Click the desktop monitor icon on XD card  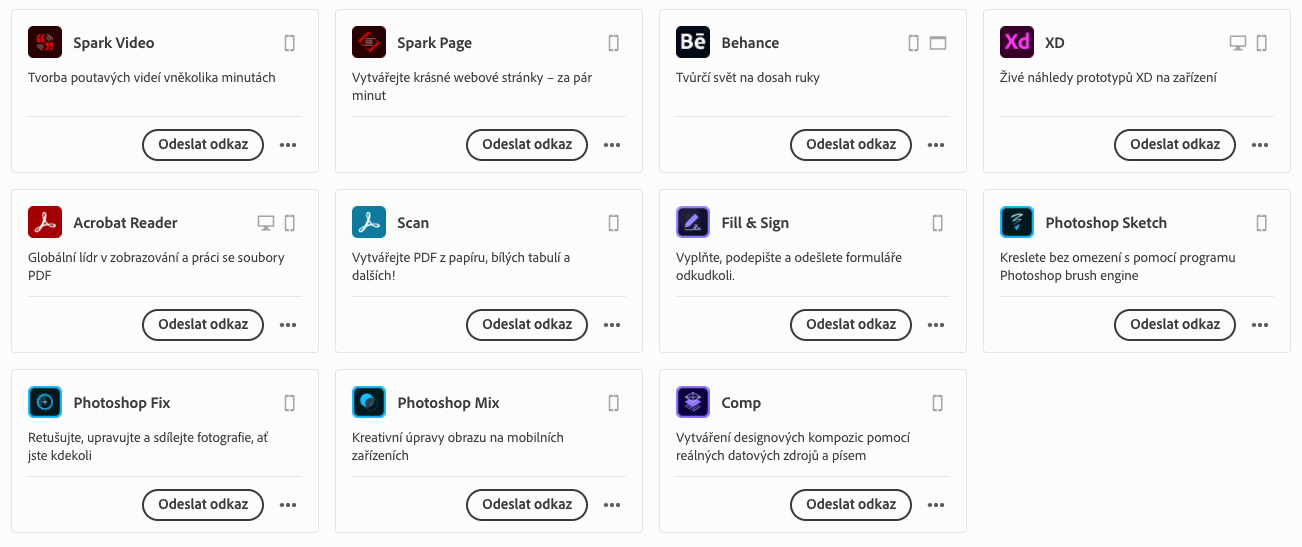tap(1238, 43)
